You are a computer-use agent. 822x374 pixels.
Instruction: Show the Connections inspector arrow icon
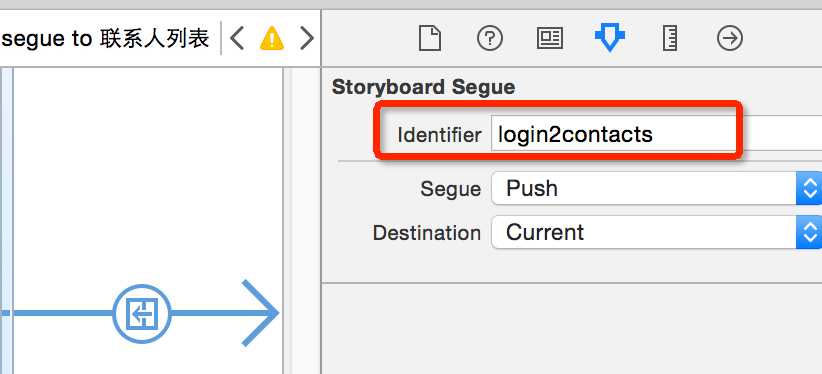pyautogui.click(x=730, y=39)
